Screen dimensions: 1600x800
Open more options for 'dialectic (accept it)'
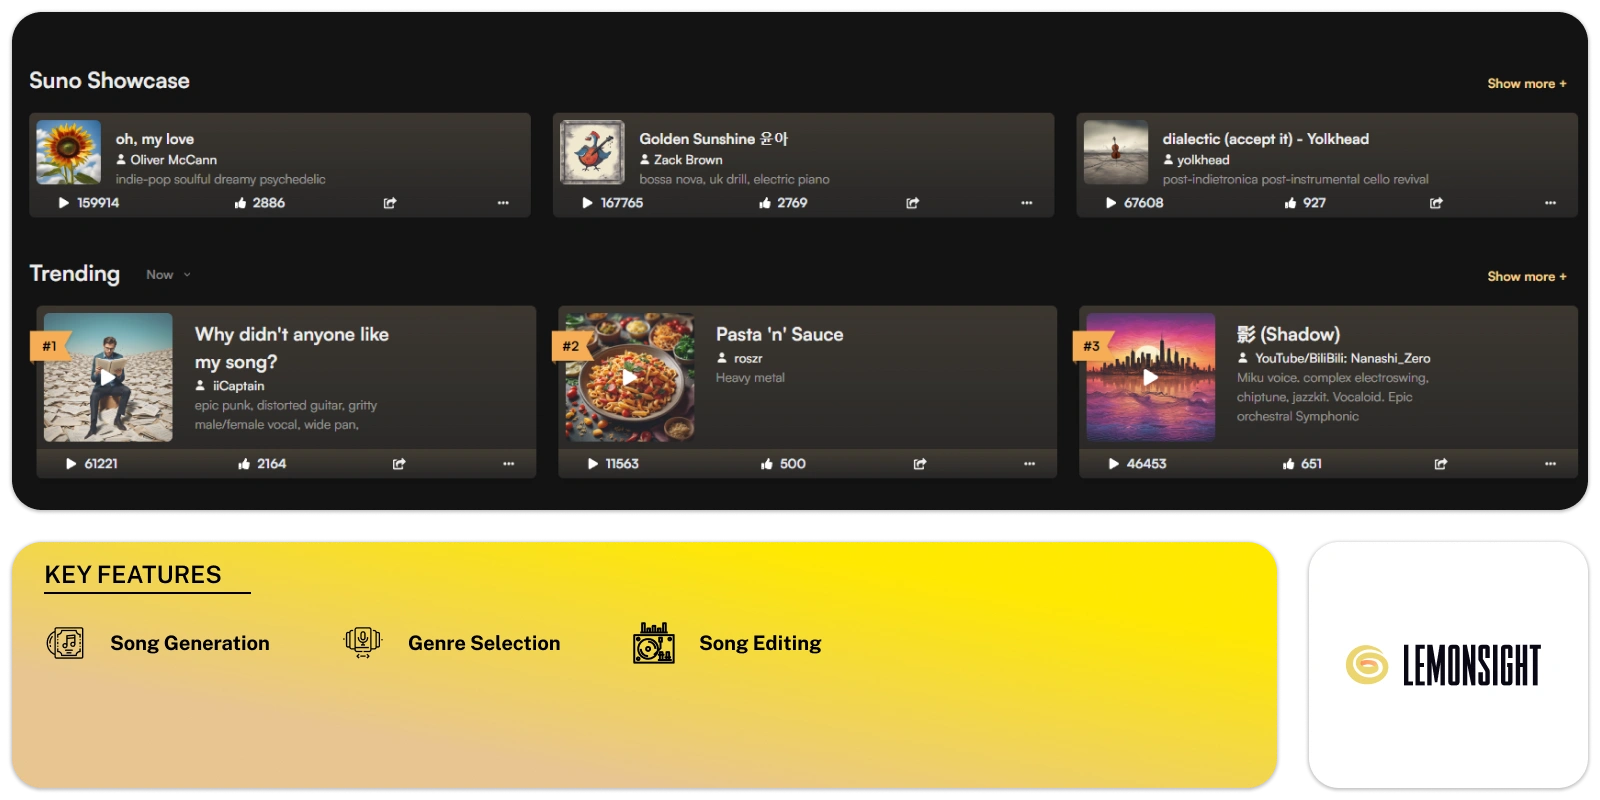pos(1550,203)
